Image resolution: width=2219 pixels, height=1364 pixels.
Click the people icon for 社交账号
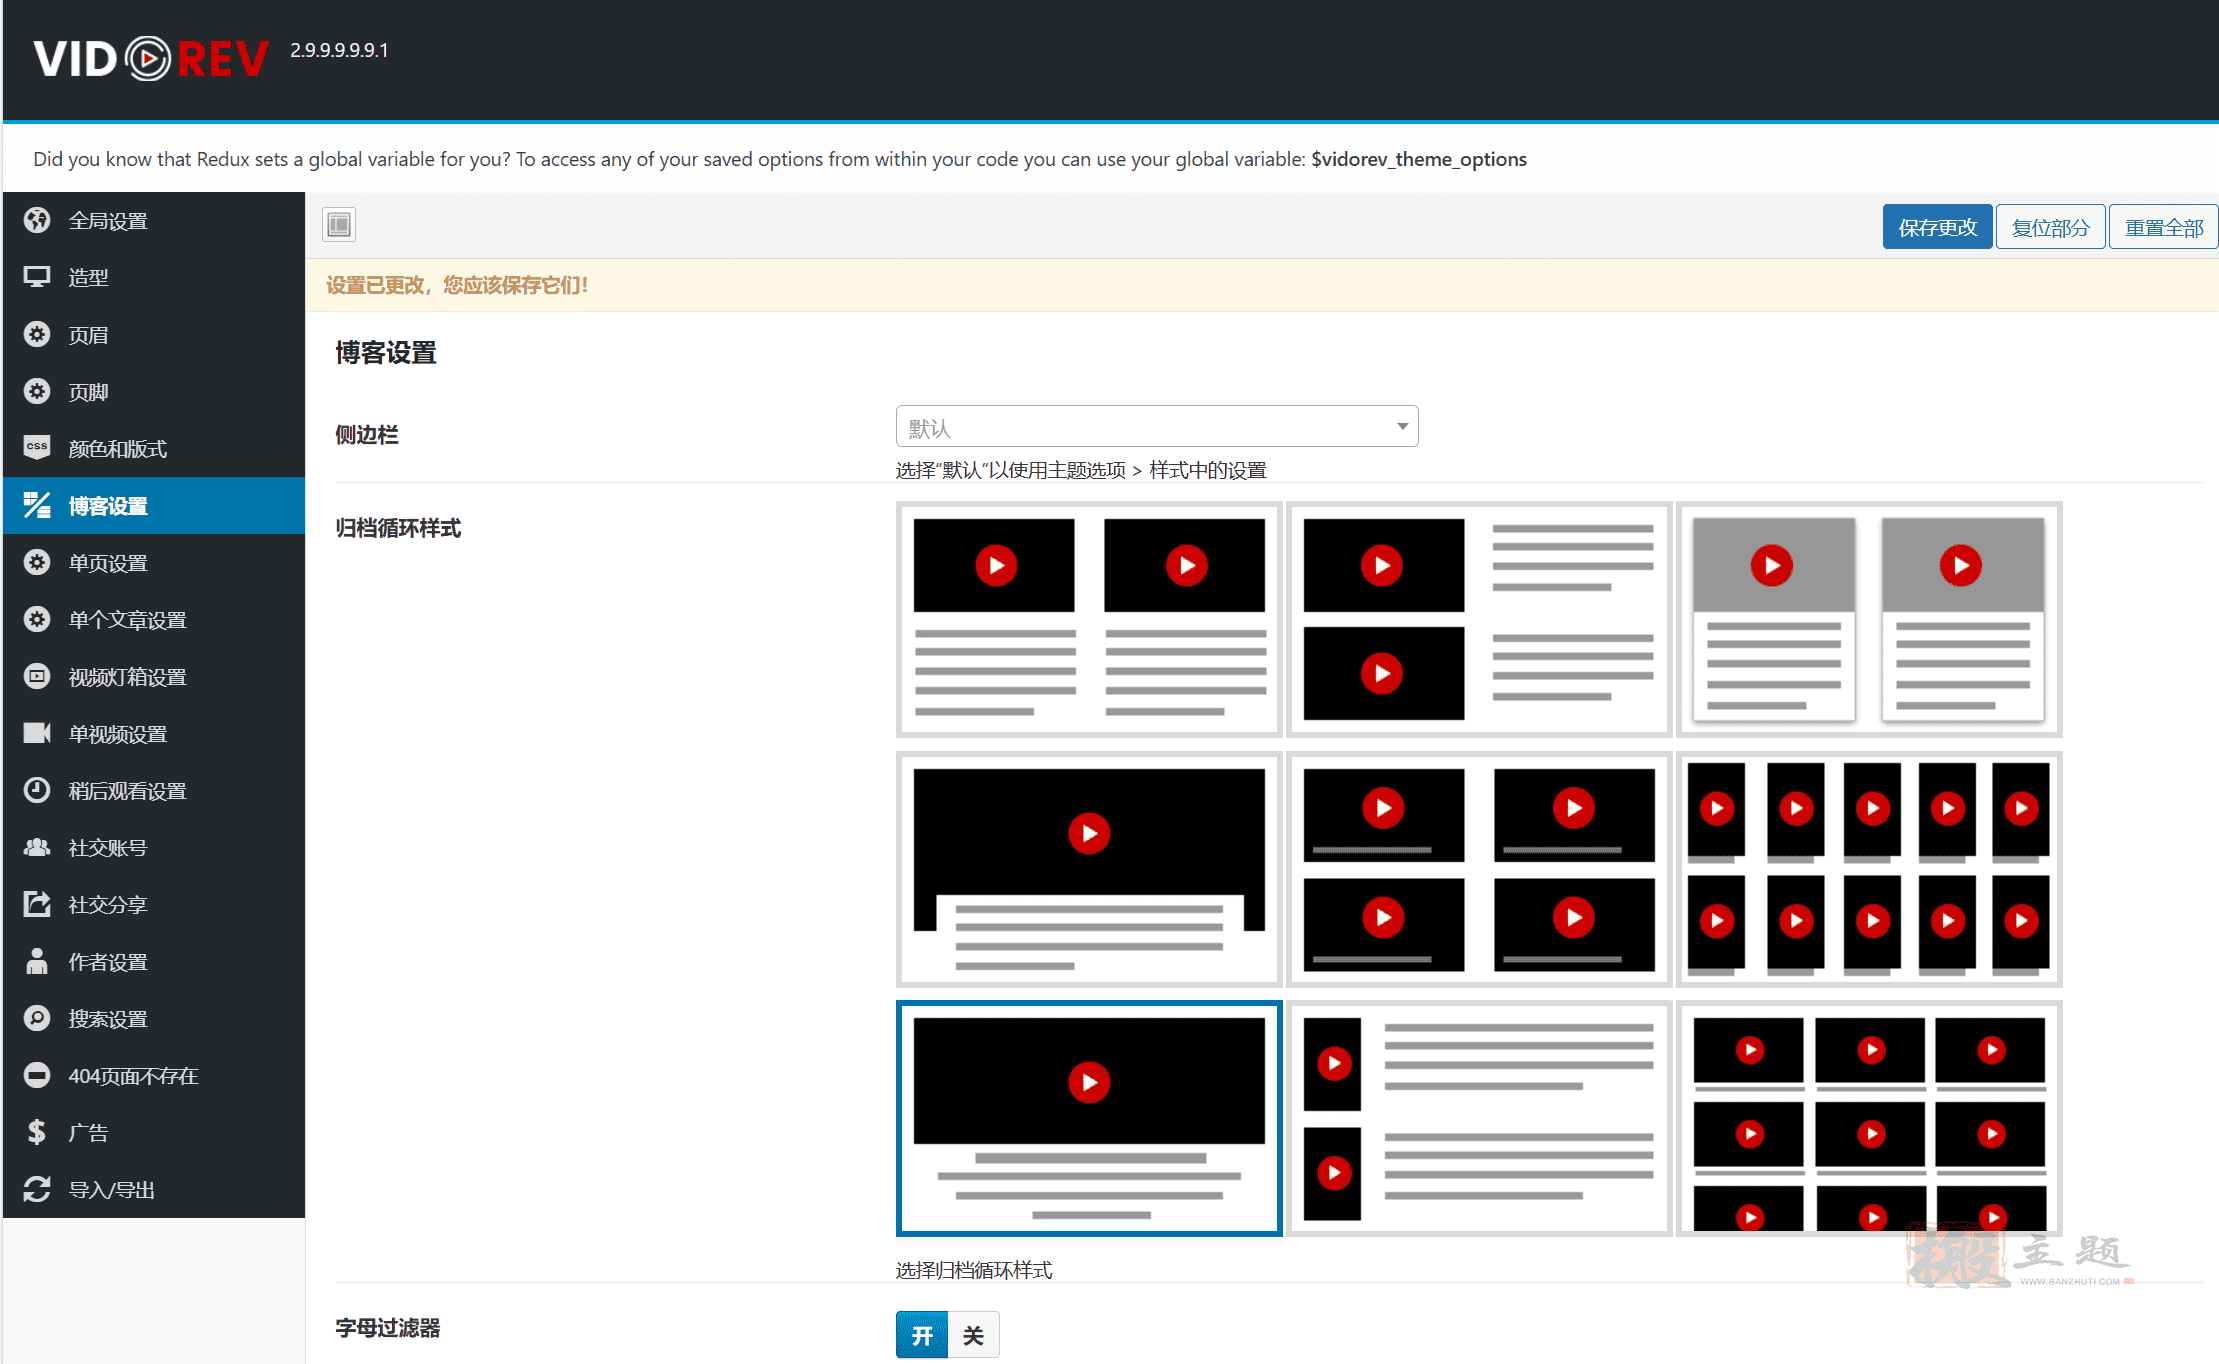37,847
